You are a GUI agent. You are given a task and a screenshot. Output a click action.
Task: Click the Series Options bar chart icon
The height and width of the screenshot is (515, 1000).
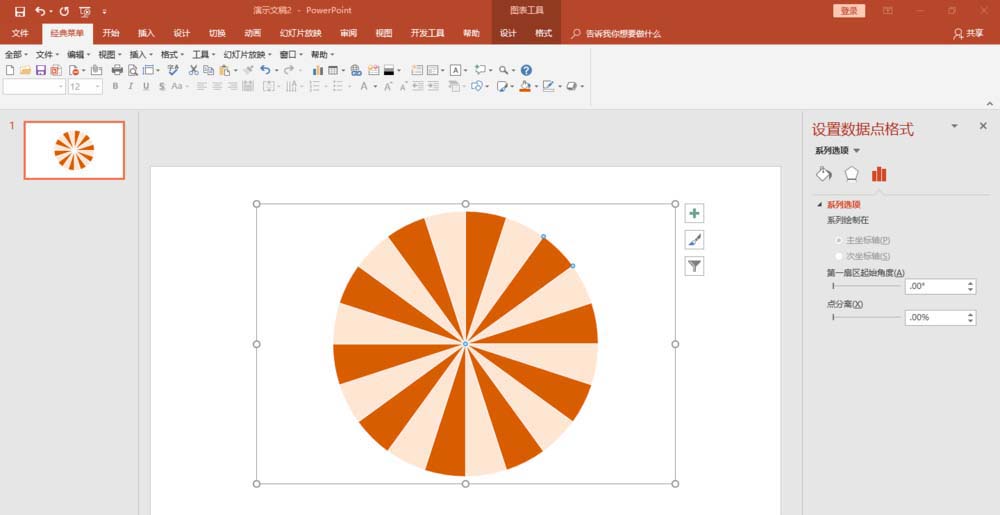coord(879,174)
